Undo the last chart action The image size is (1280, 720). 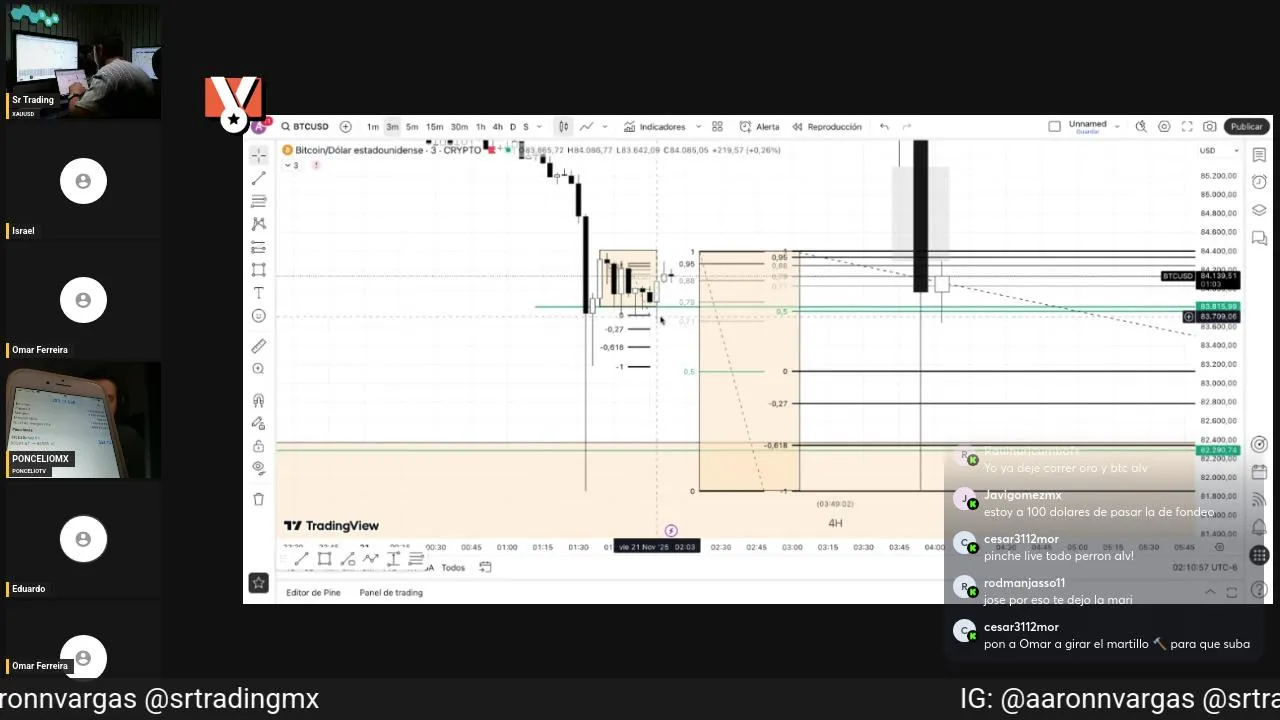[x=884, y=127]
